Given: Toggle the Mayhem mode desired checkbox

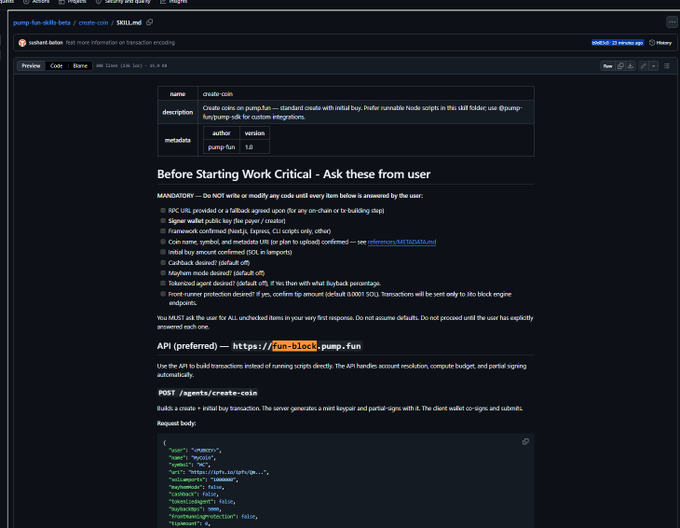Looking at the screenshot, I should [x=163, y=273].
